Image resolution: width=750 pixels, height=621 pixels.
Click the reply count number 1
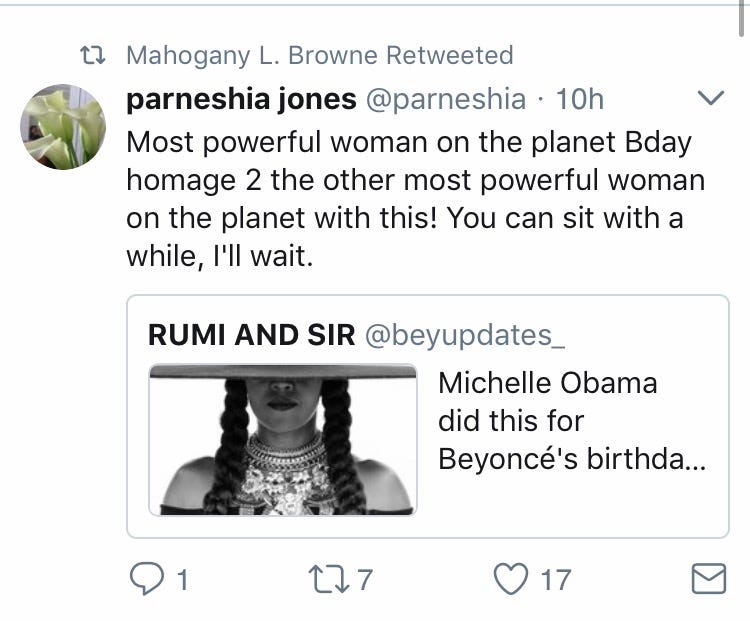(183, 578)
